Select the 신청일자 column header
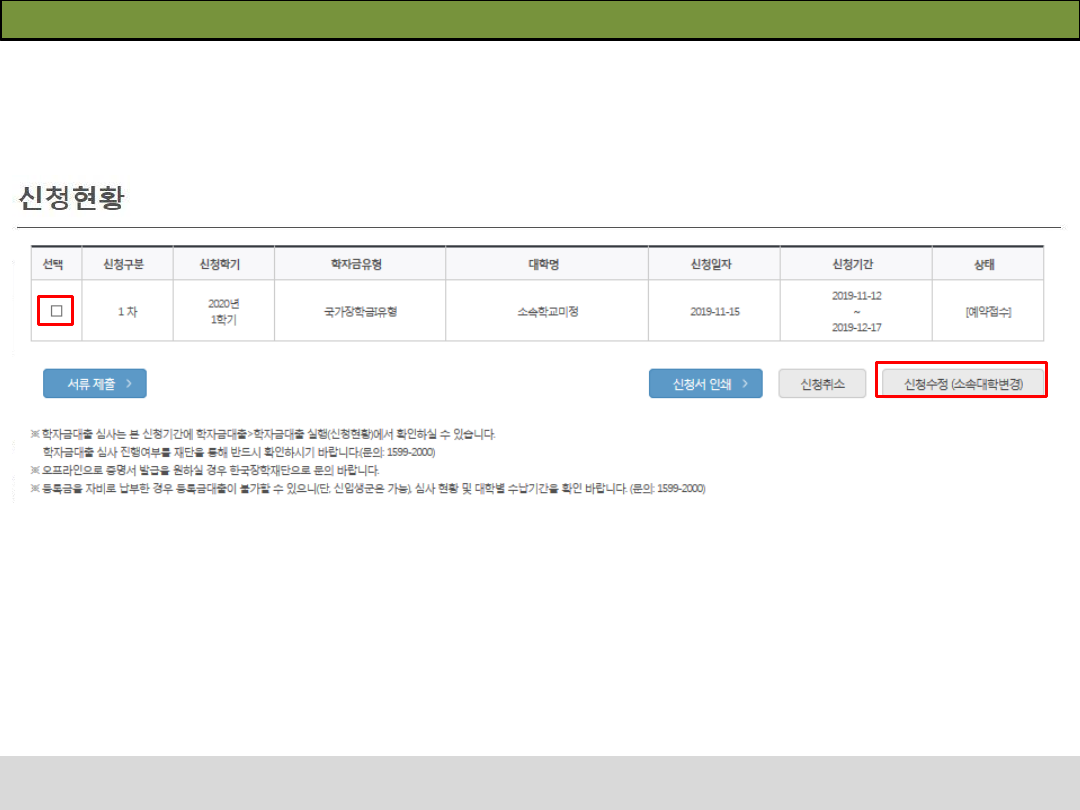This screenshot has height=810, width=1080. pos(714,264)
